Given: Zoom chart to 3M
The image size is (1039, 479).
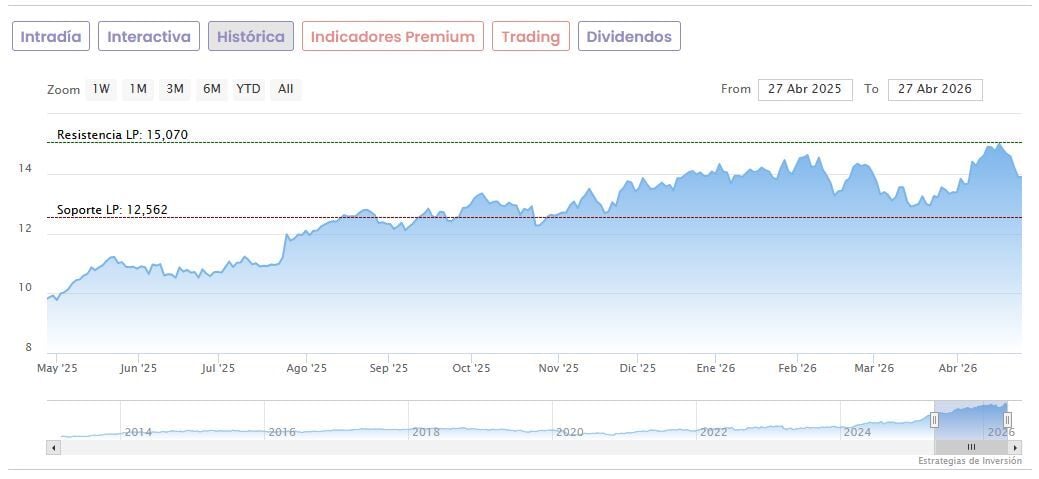Looking at the screenshot, I should tap(175, 89).
